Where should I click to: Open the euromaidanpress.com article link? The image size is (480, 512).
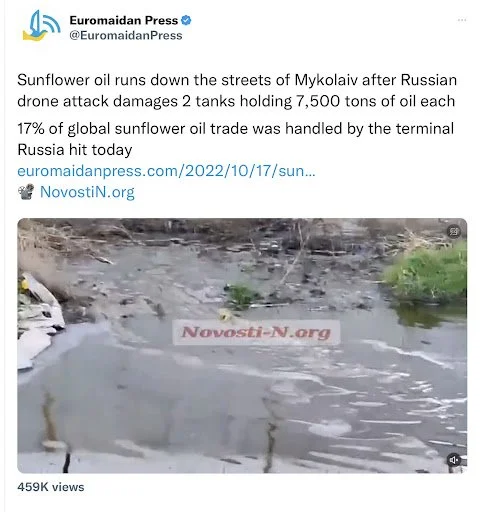click(x=166, y=171)
